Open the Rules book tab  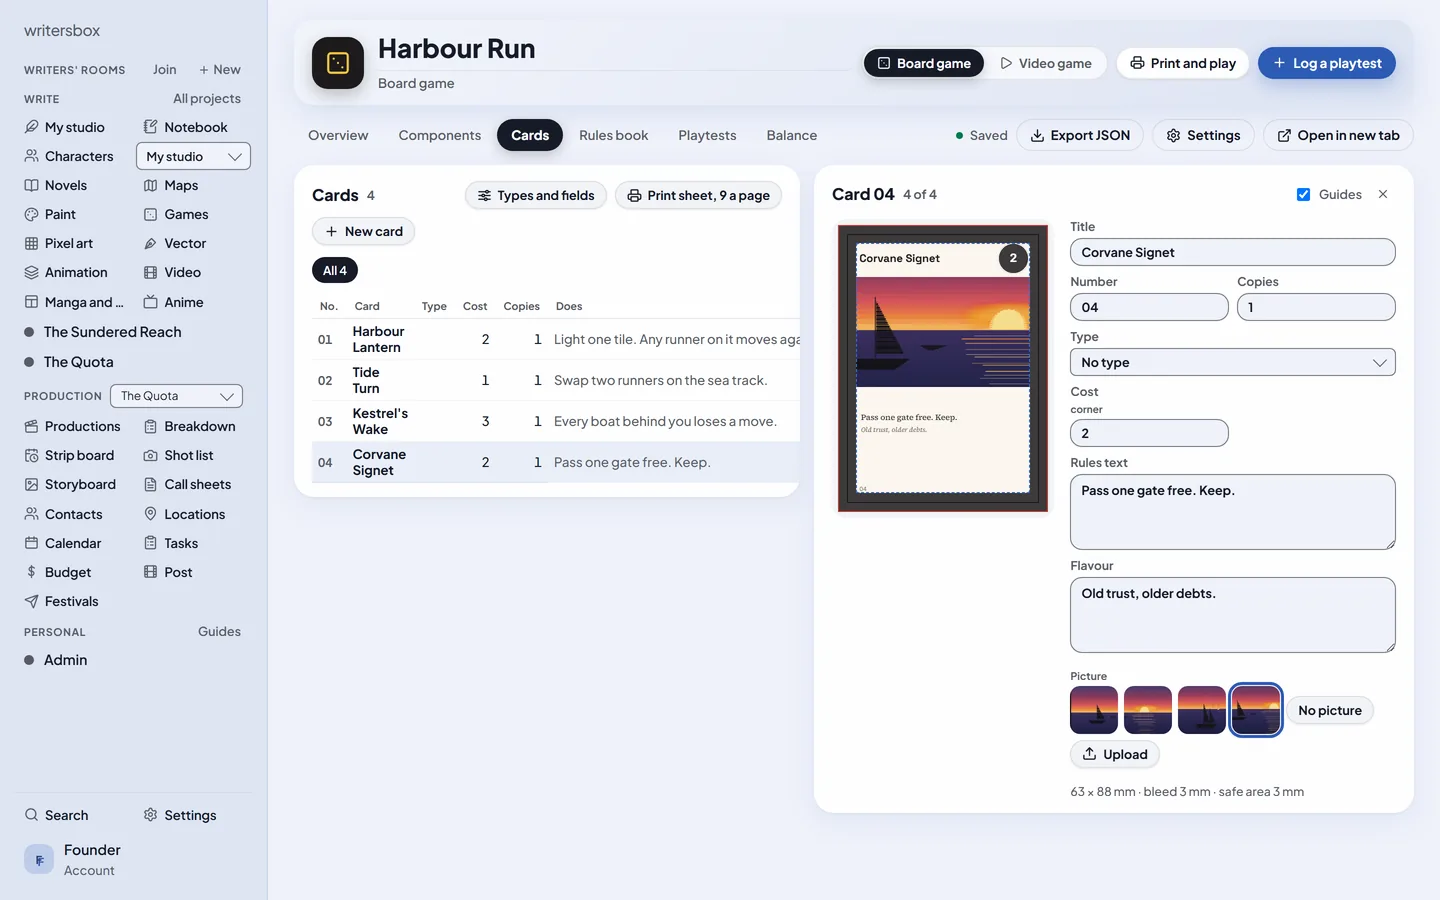click(x=614, y=135)
